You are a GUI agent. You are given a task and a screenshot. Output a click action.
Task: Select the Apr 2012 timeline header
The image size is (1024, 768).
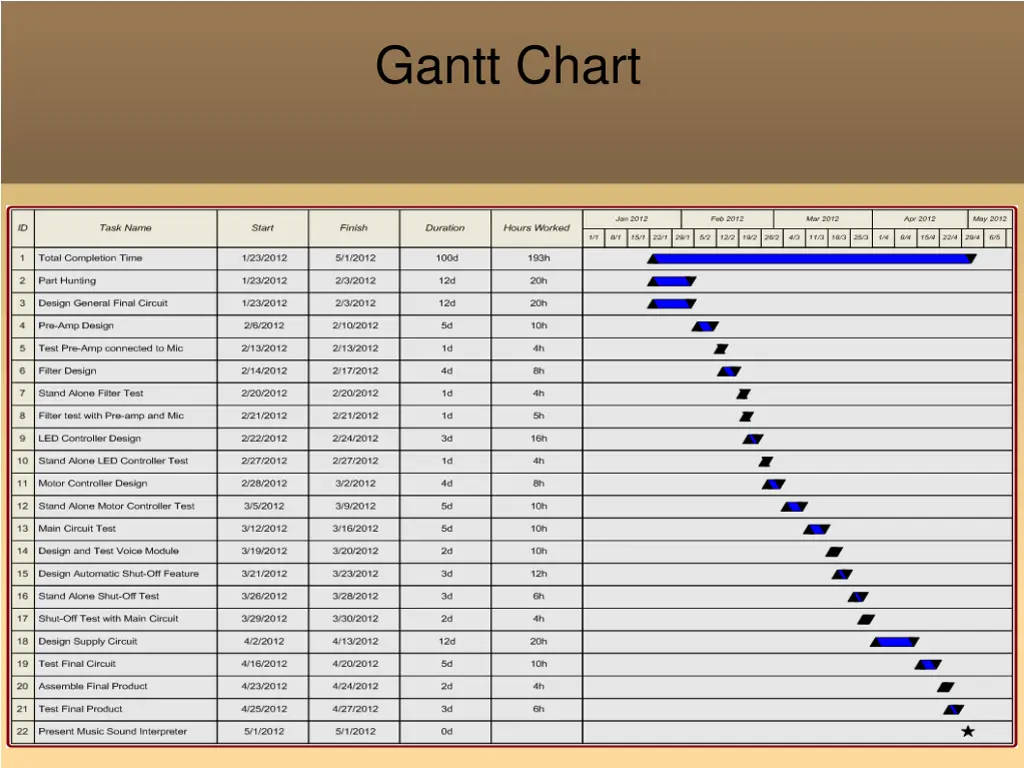point(919,219)
